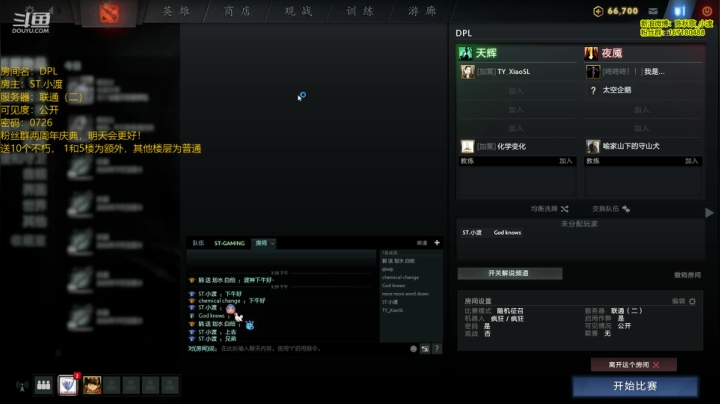Click 撤销房间 to dismiss the lobby
720x404 pixels.
pos(687,275)
